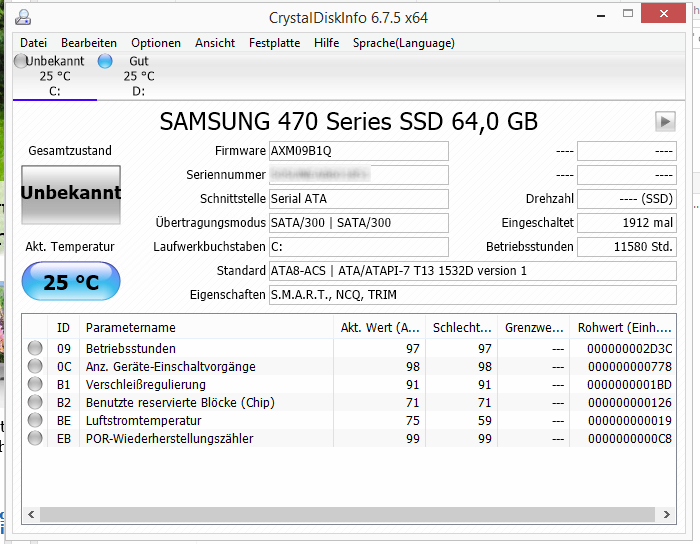The height and width of the screenshot is (544, 700).
Task: Click the Standard ATA8-ACS field
Action: tap(473, 271)
